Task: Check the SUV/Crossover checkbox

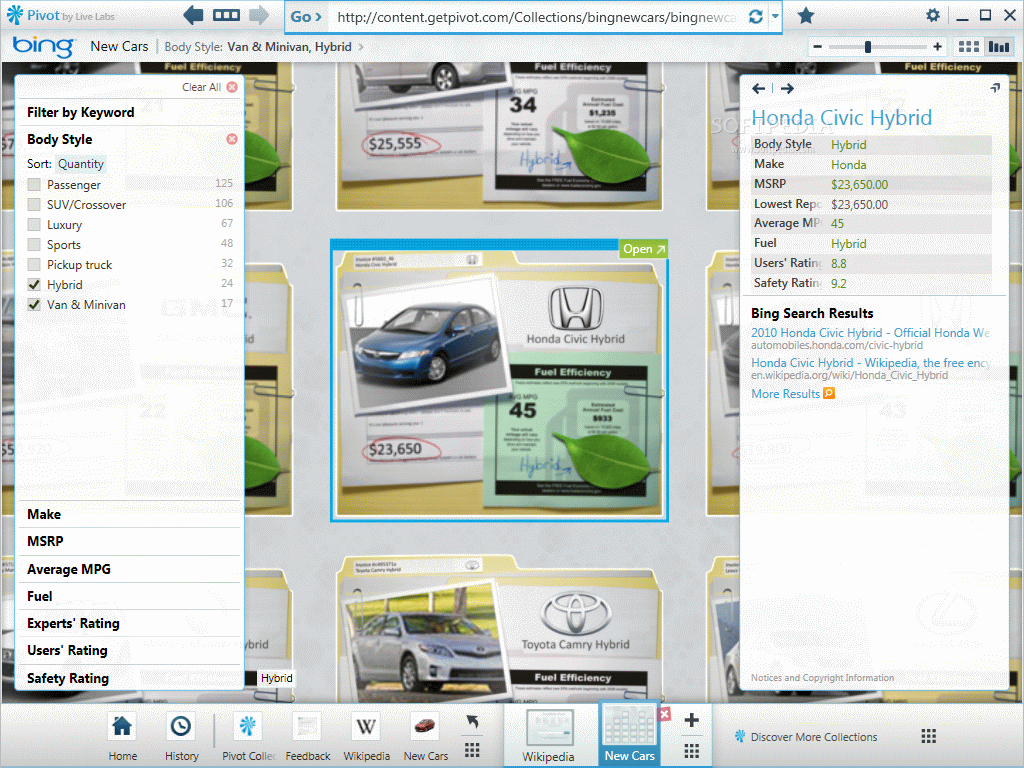Action: point(34,204)
